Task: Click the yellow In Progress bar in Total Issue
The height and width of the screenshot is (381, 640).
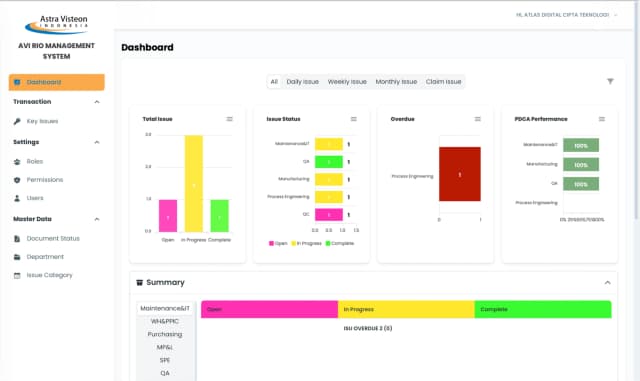Action: 194,184
